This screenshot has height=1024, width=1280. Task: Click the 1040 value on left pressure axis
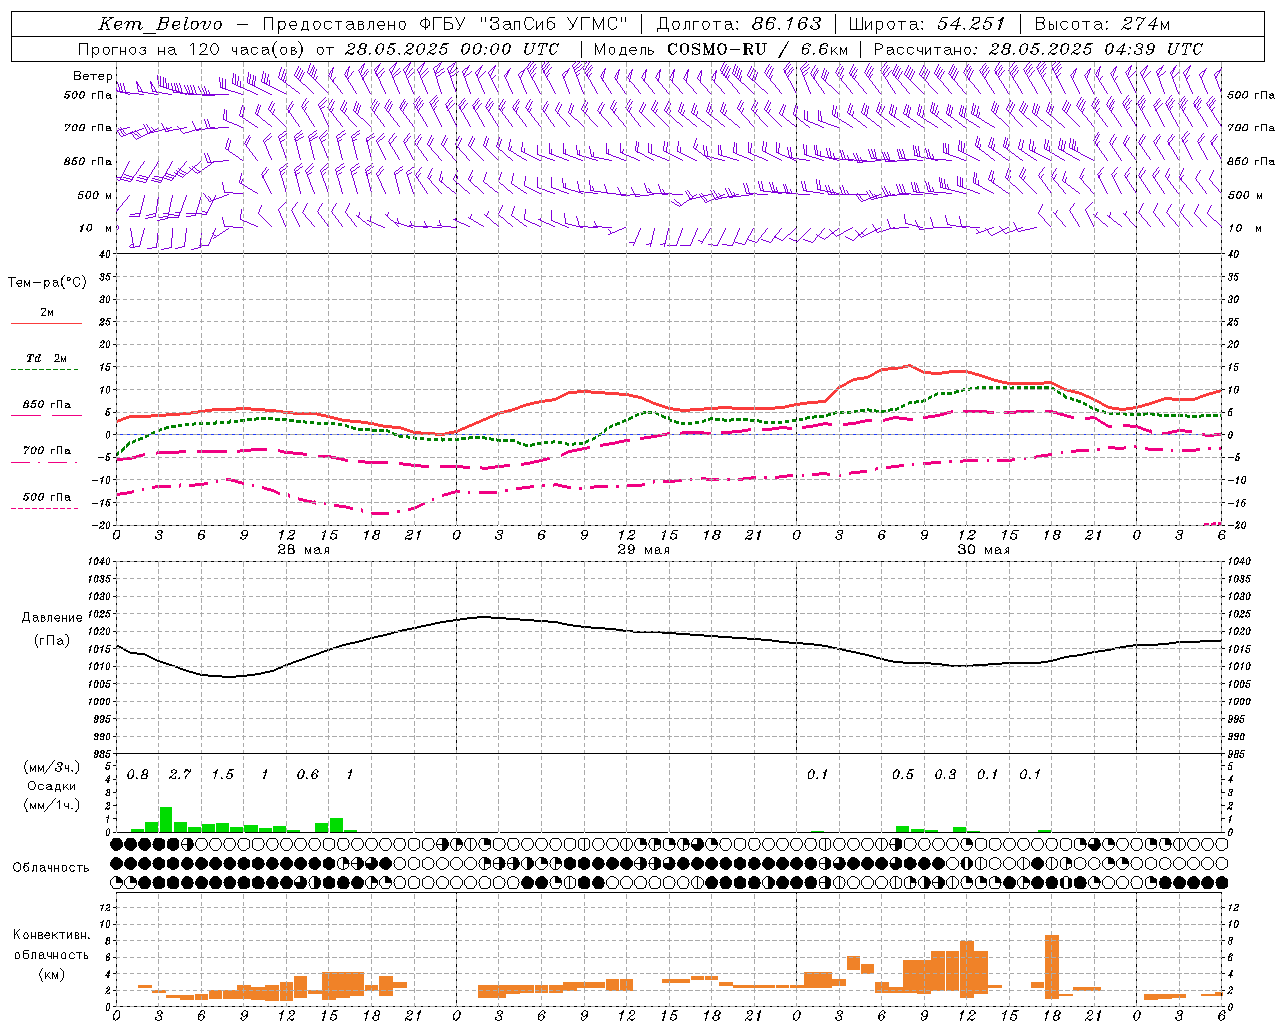click(97, 561)
